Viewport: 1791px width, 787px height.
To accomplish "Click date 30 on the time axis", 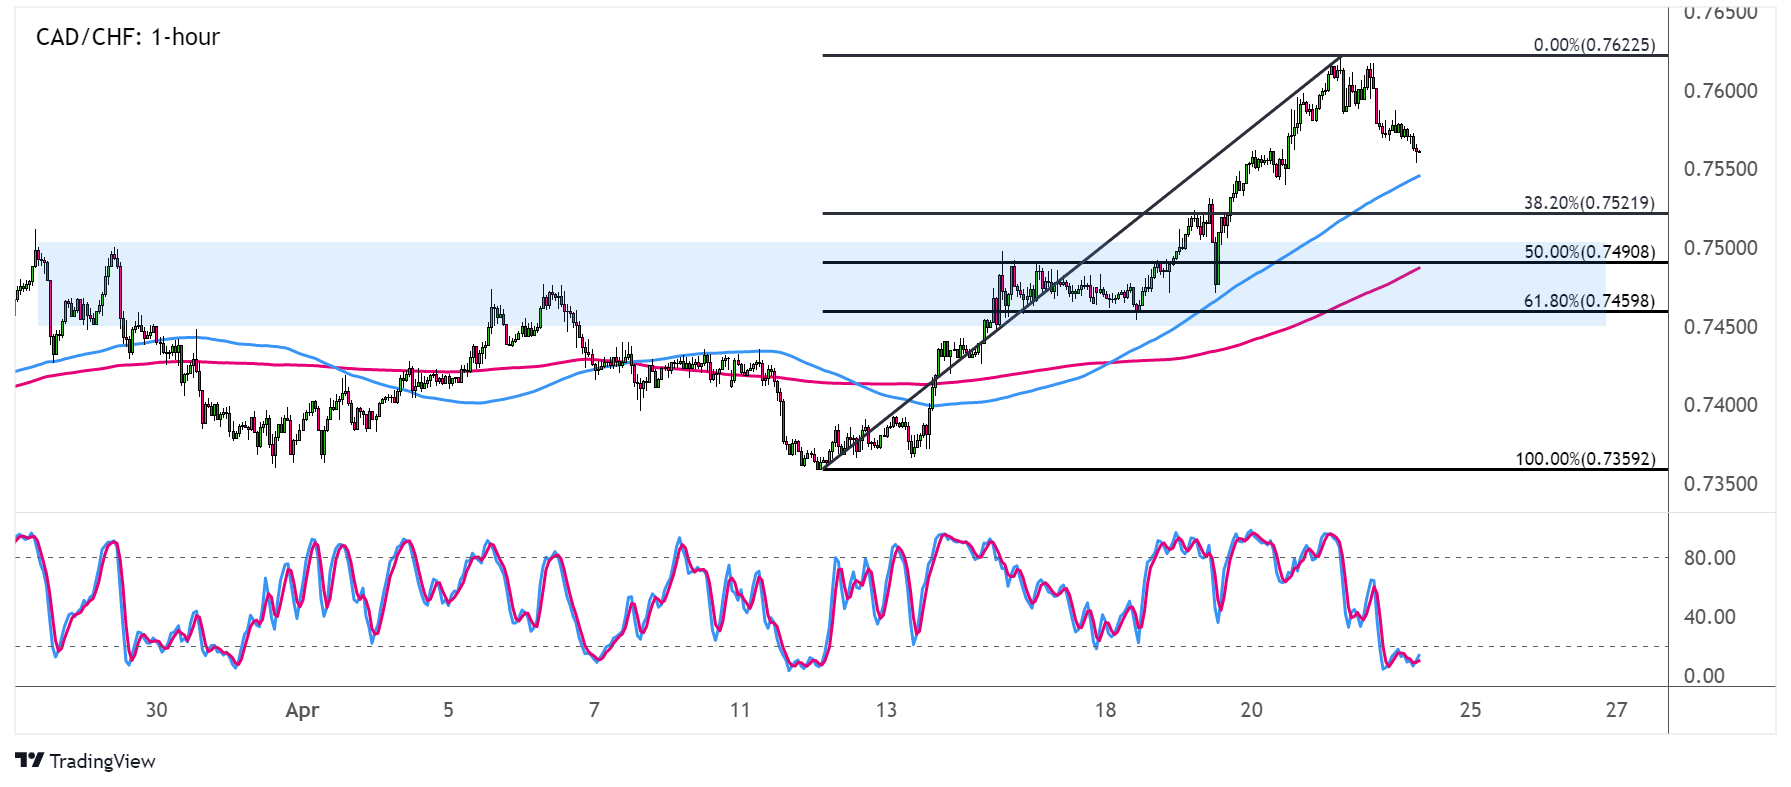I will [156, 710].
